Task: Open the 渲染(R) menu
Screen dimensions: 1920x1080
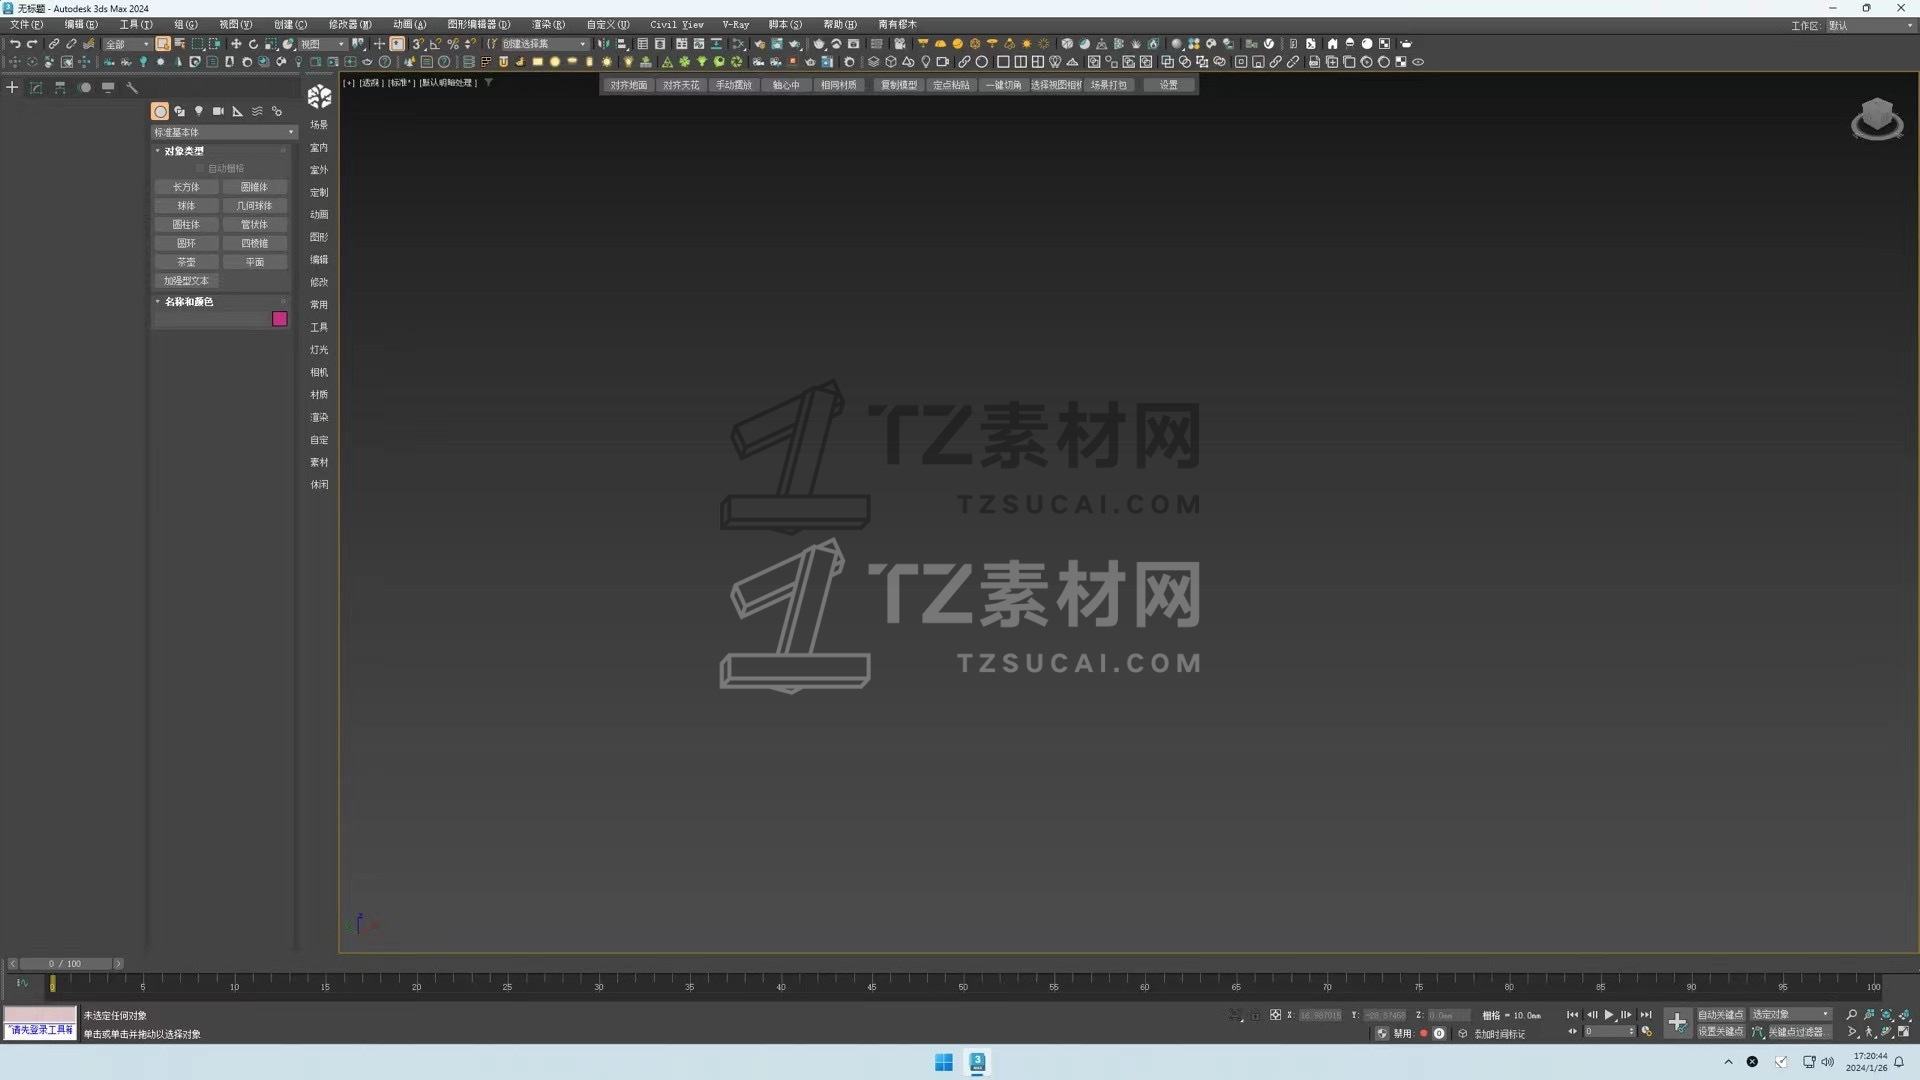Action: [x=548, y=24]
